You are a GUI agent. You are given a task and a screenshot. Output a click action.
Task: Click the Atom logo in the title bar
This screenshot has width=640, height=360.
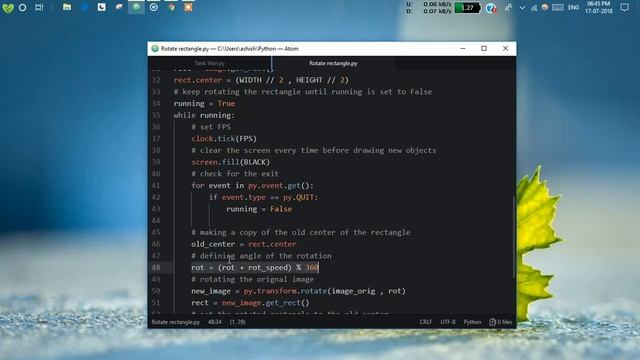[x=155, y=49]
